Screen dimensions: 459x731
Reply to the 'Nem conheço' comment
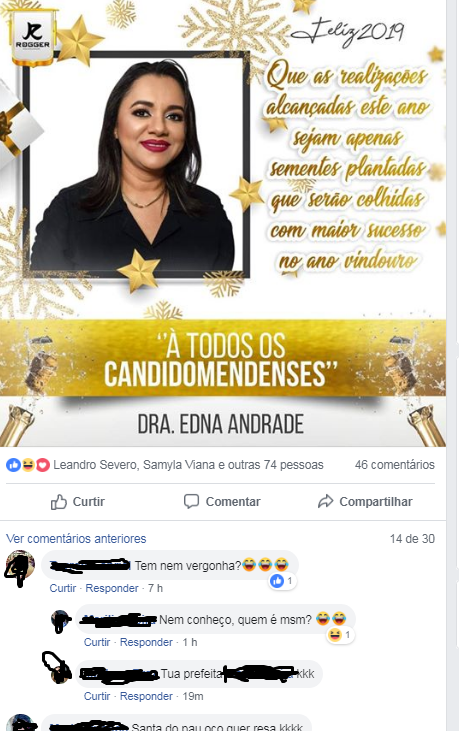coord(146,642)
